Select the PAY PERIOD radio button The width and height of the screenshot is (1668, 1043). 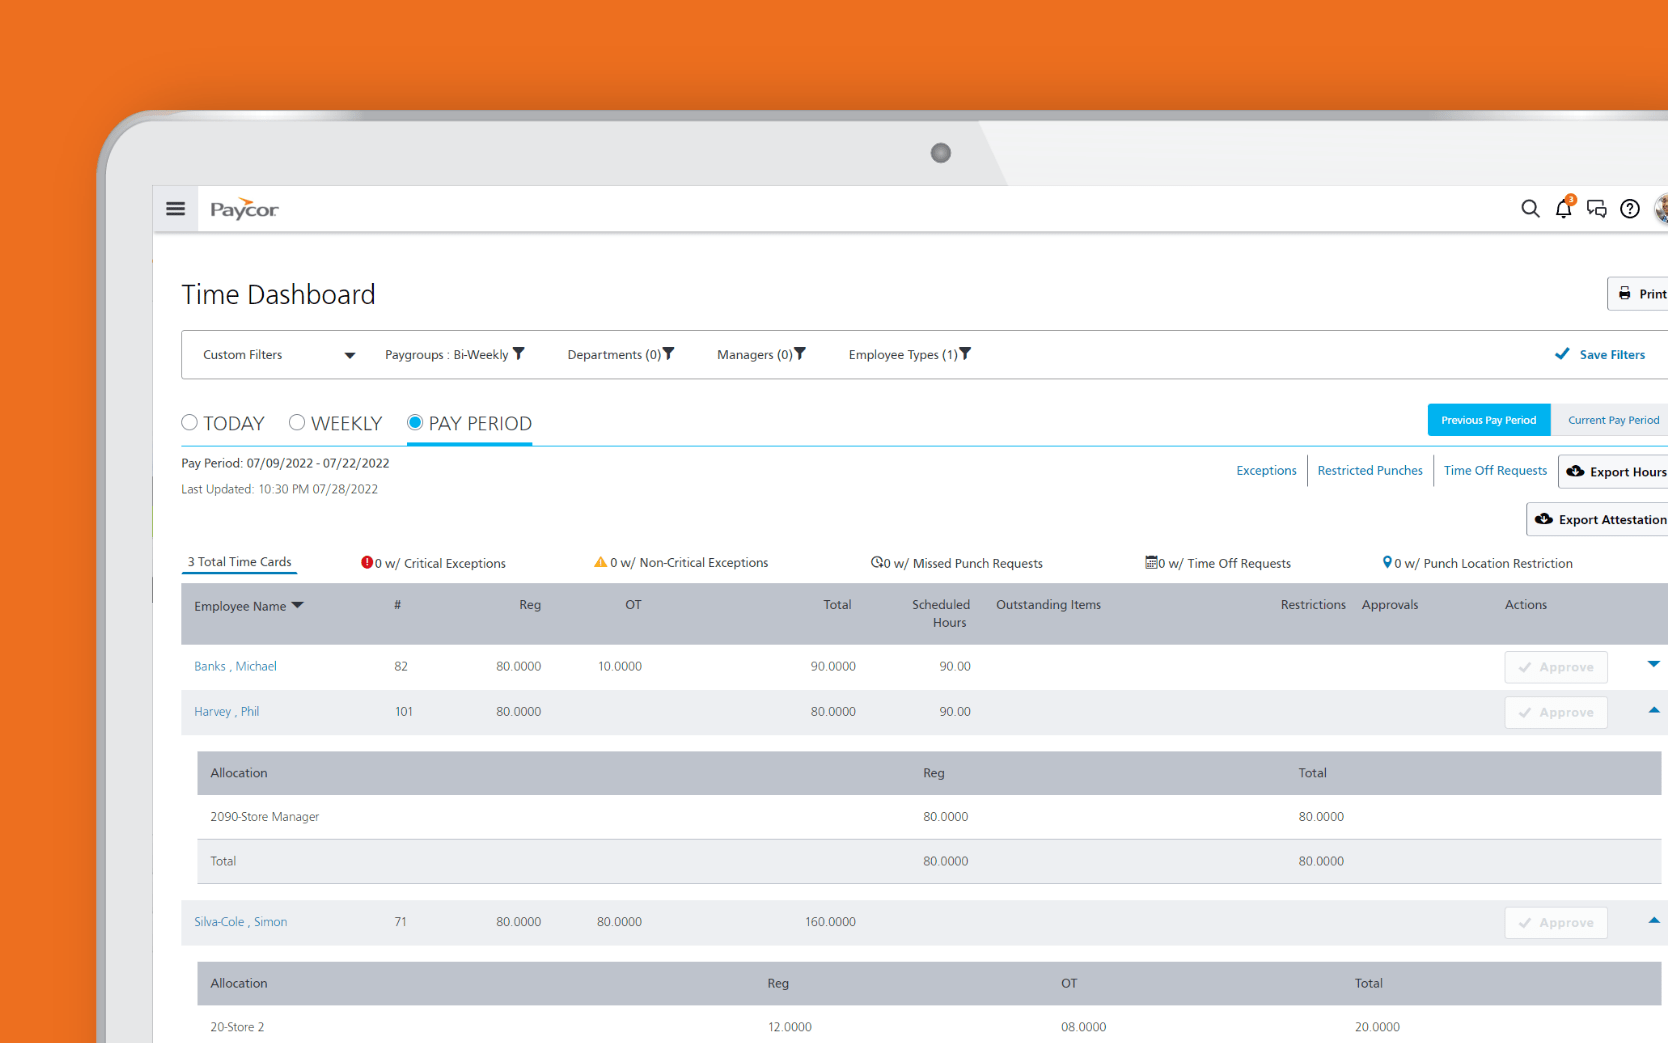tap(415, 422)
